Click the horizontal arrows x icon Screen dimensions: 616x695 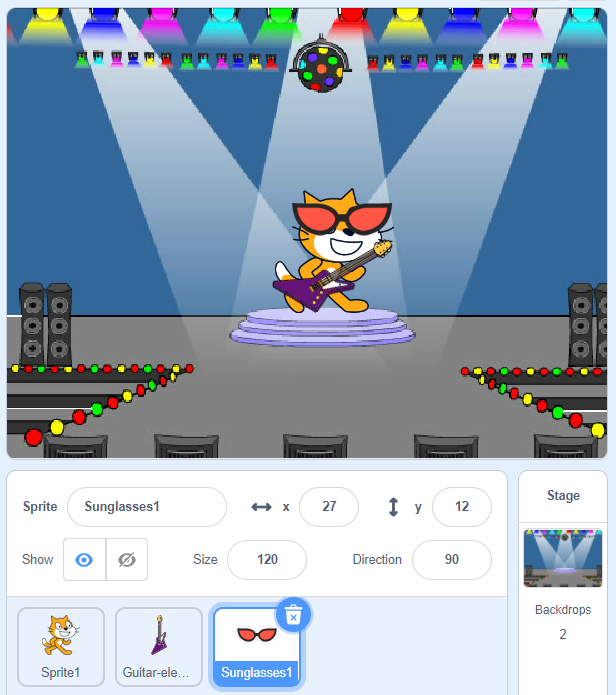pyautogui.click(x=261, y=507)
